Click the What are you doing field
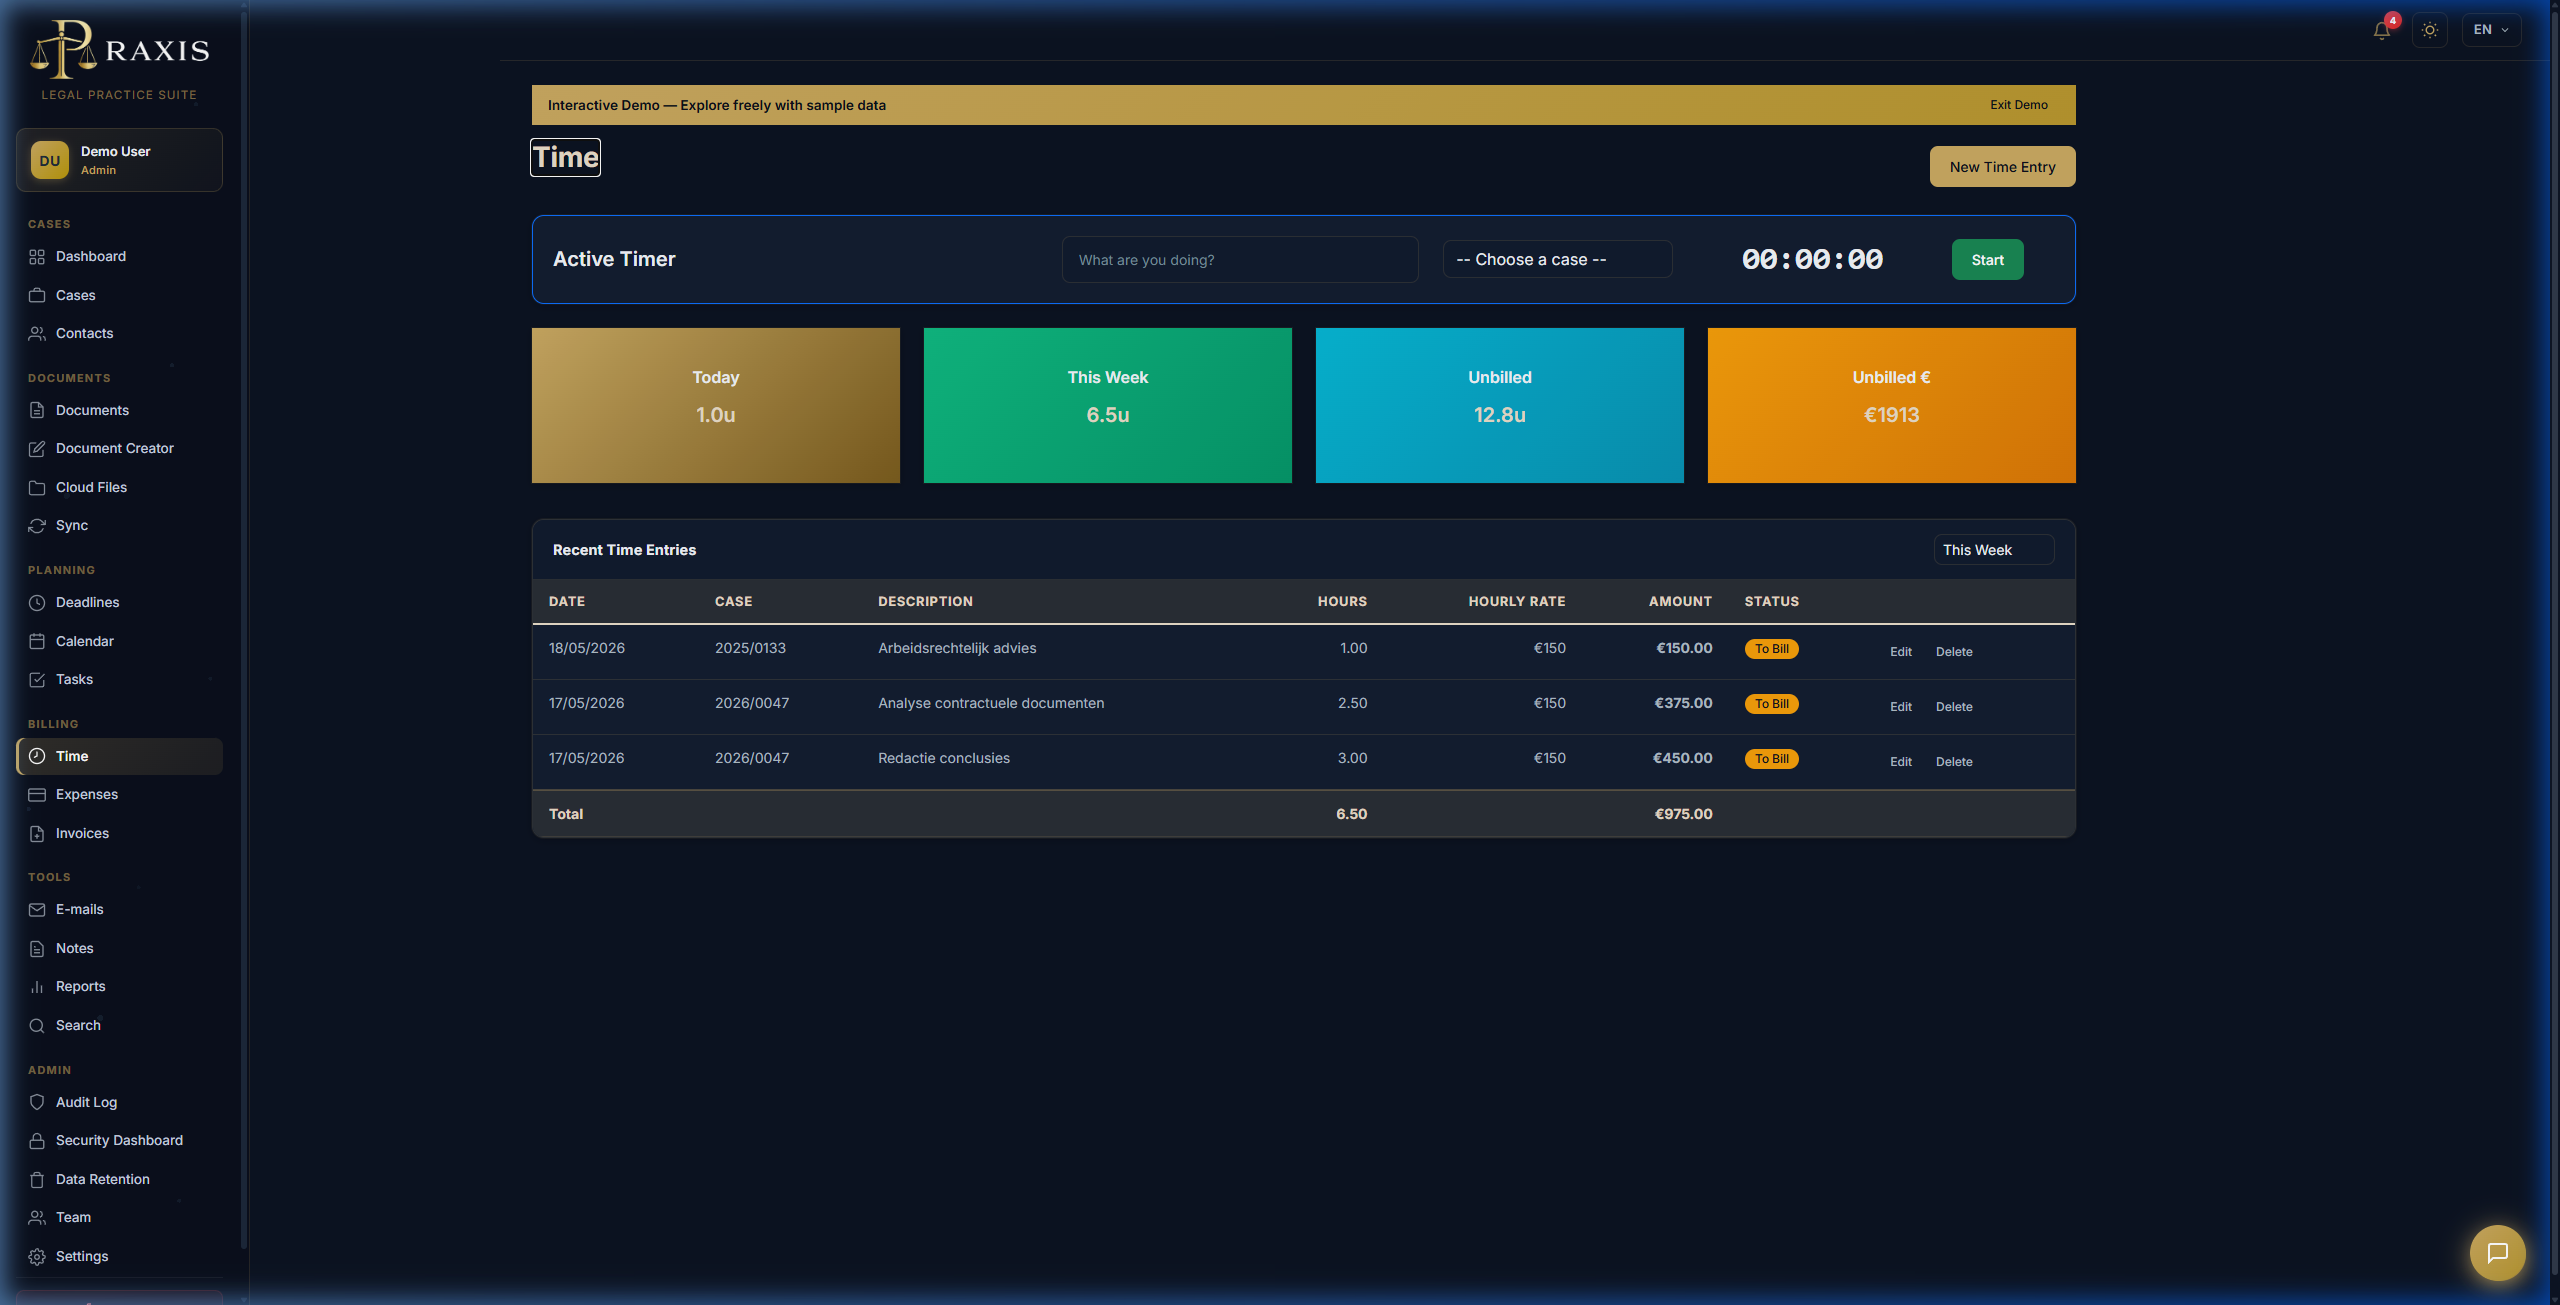Viewport: 2560px width, 1305px height. click(x=1239, y=260)
